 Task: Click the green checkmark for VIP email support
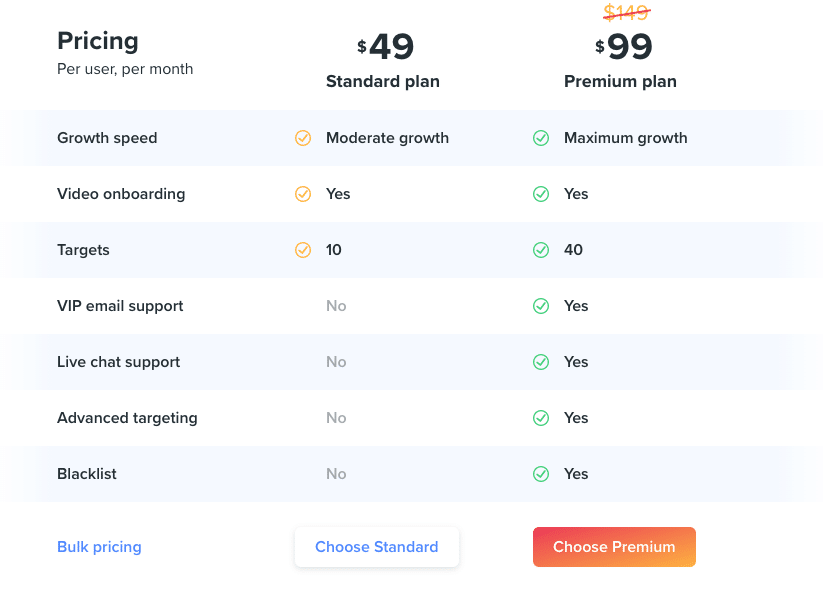click(541, 306)
